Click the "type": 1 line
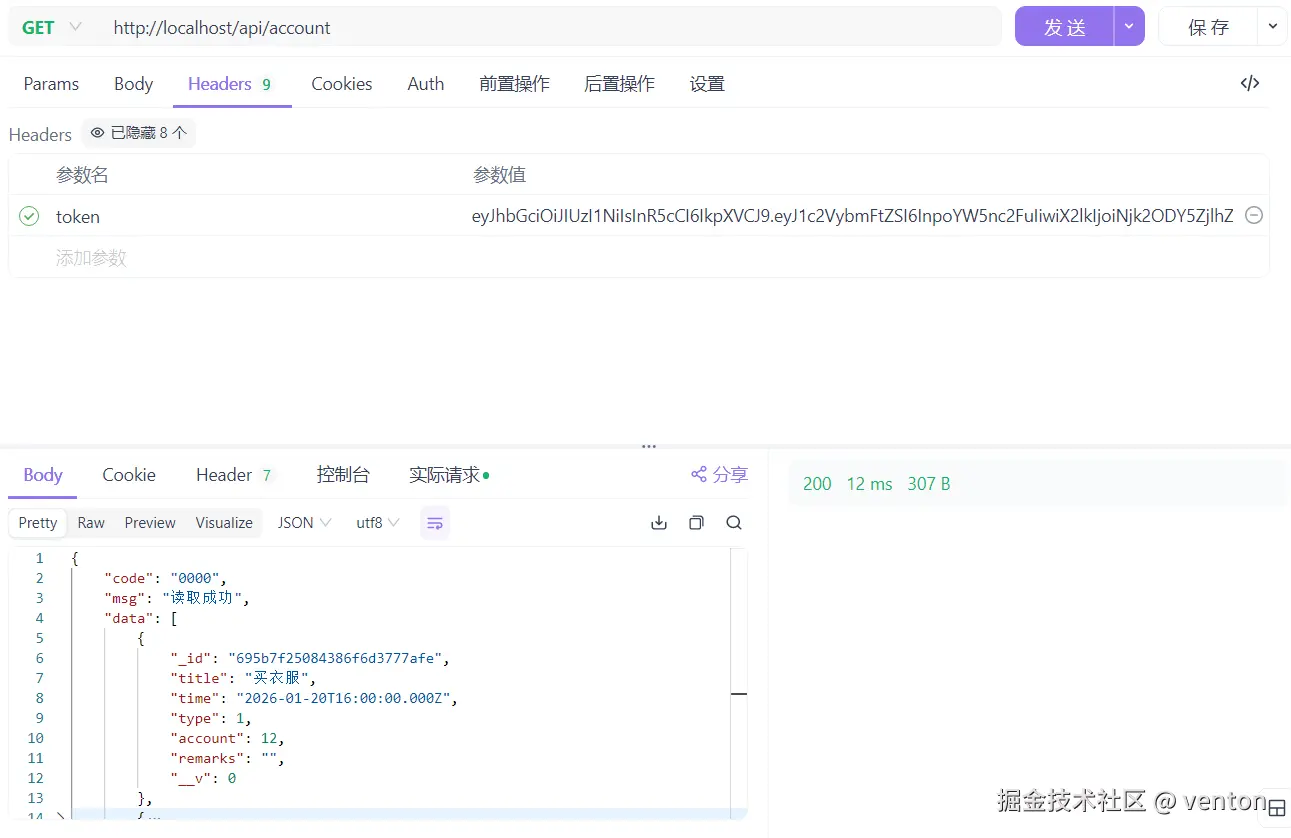The image size is (1291, 838). tap(211, 718)
